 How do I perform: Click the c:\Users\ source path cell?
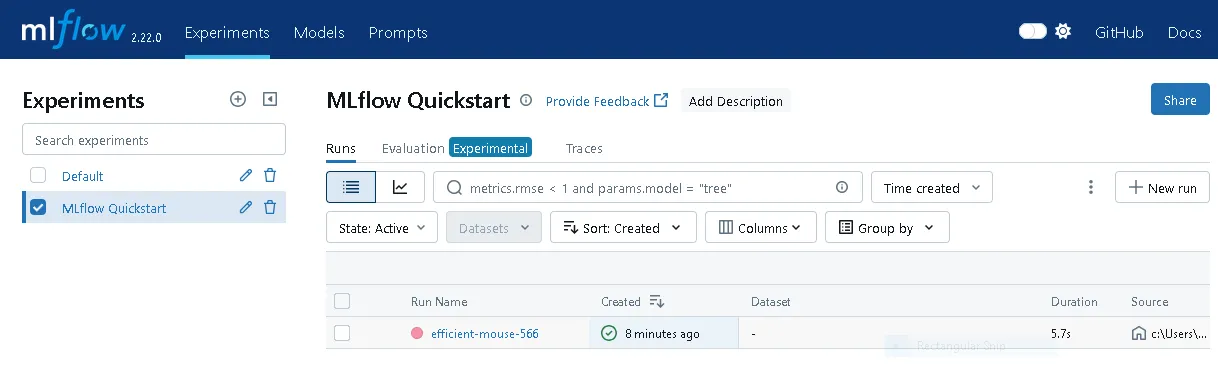pos(1179,333)
